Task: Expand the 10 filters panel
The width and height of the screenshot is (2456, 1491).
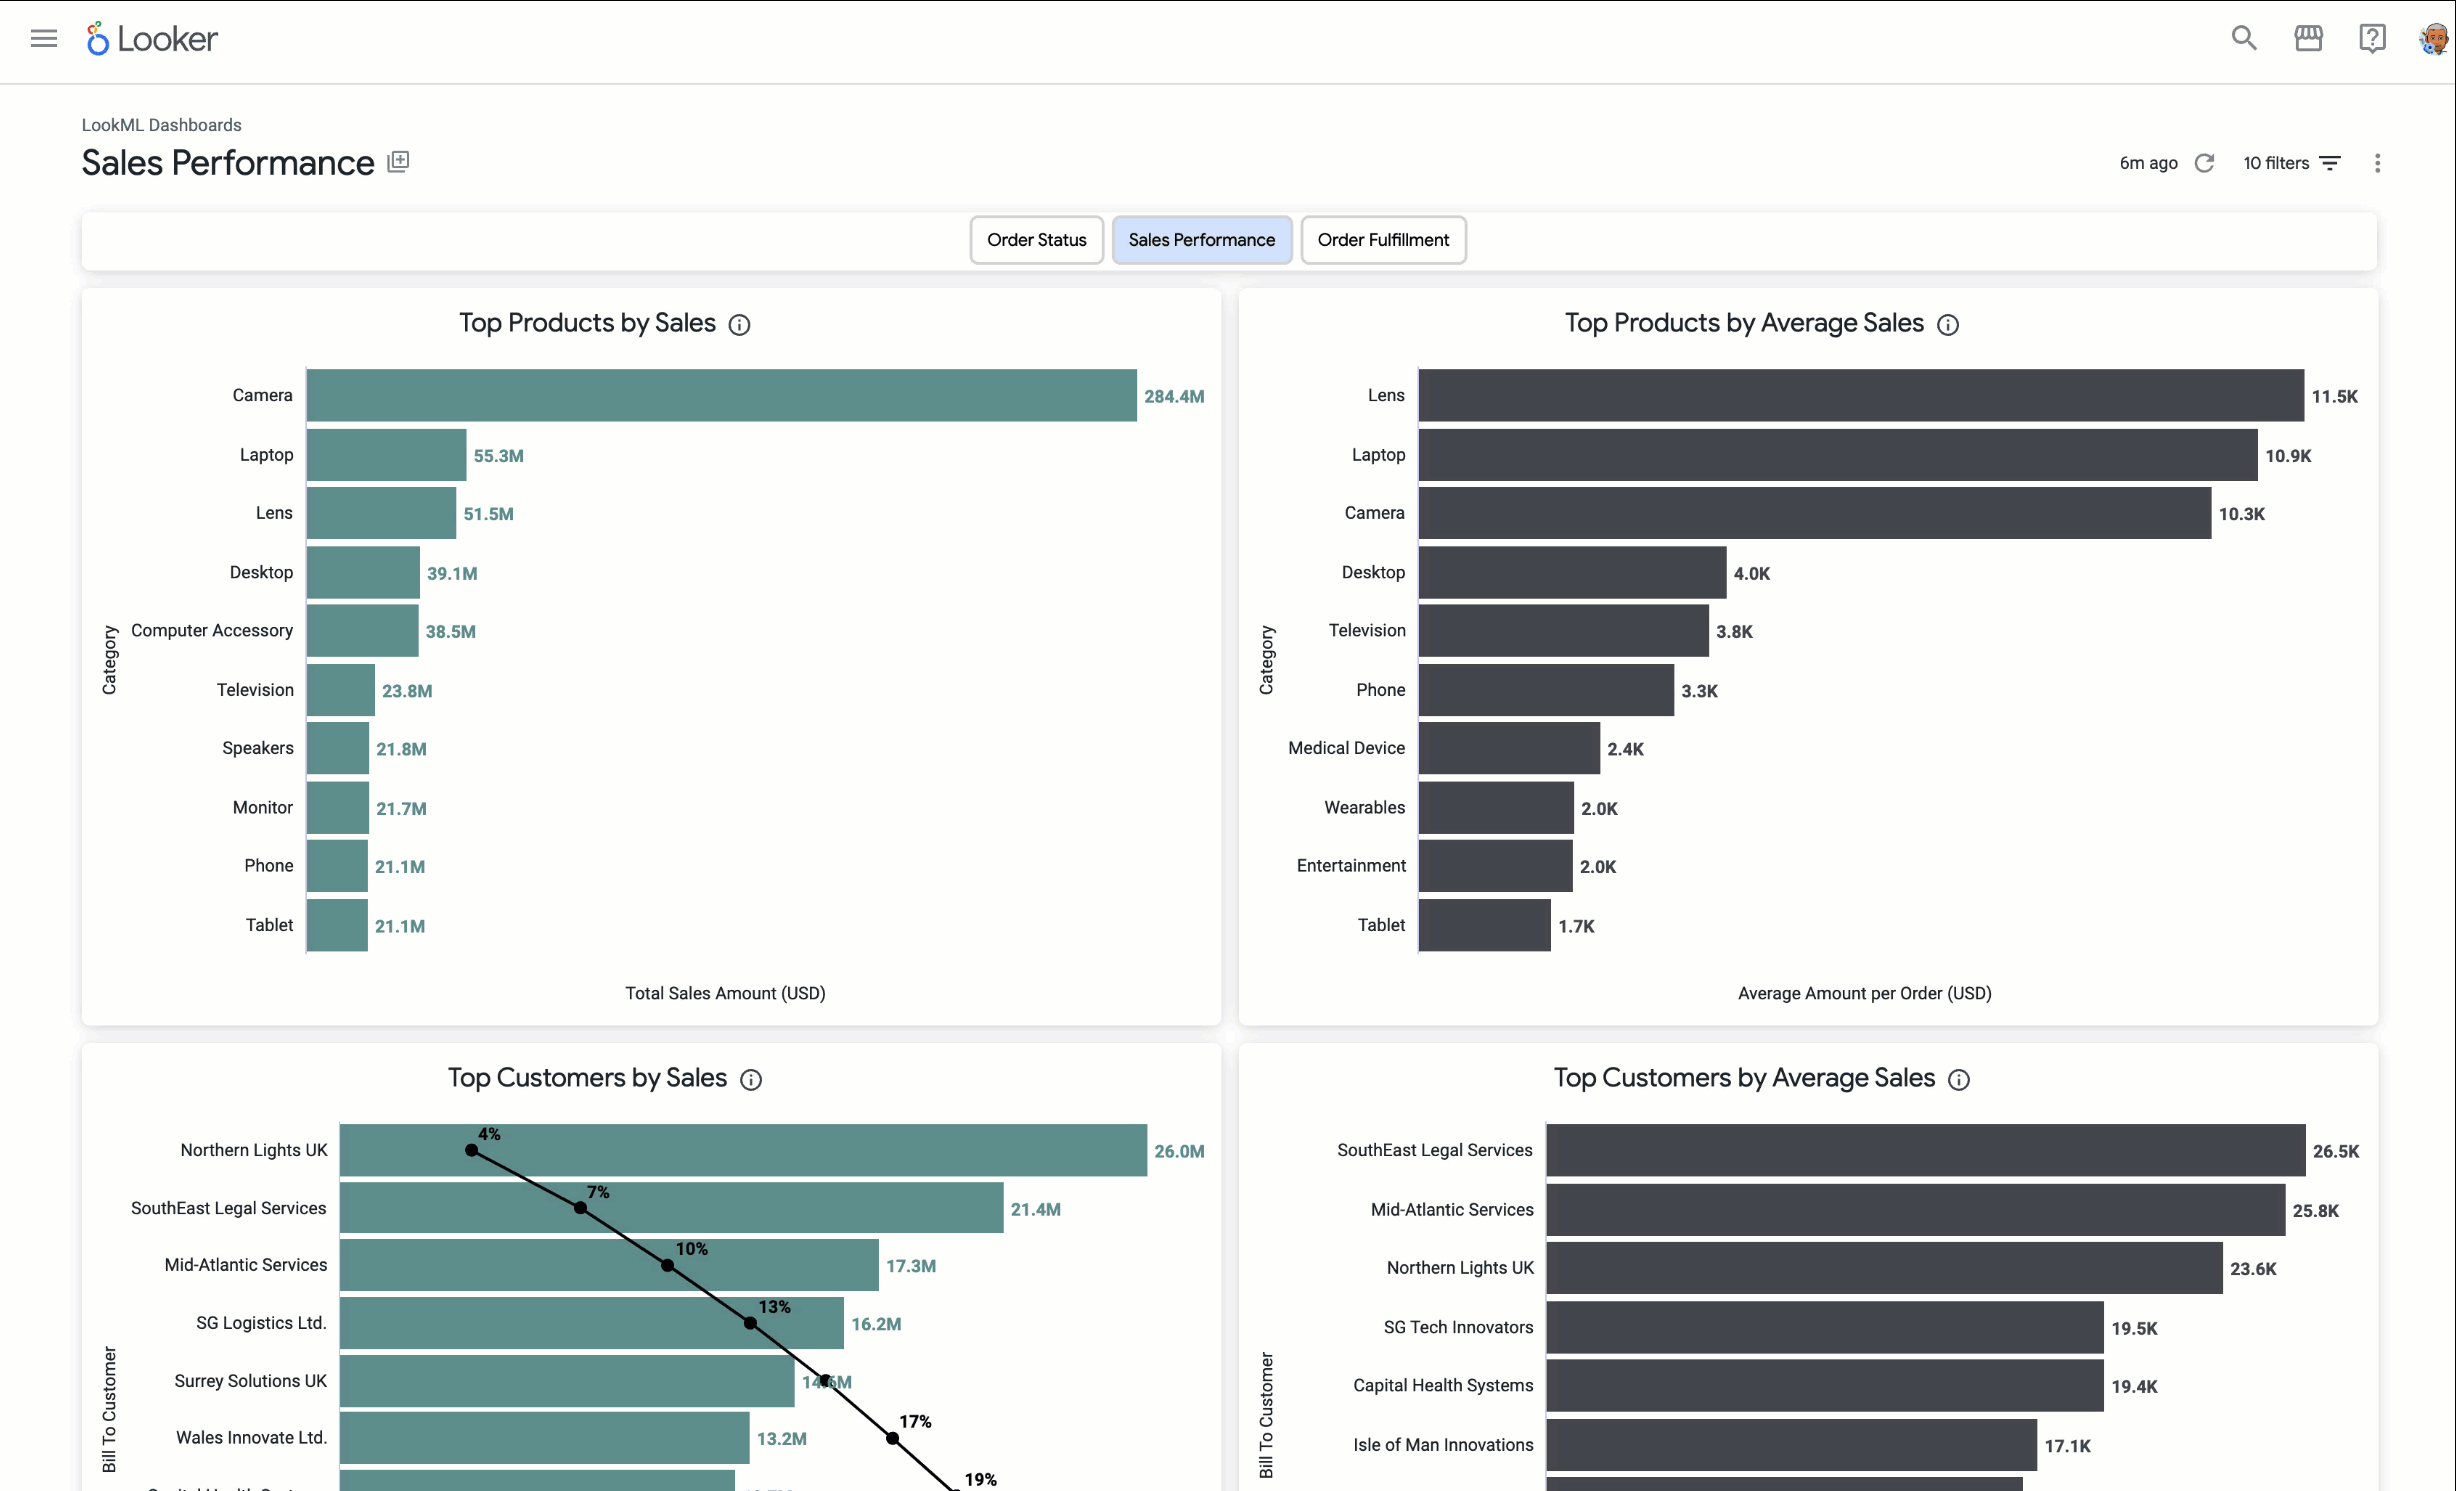Action: (2291, 163)
